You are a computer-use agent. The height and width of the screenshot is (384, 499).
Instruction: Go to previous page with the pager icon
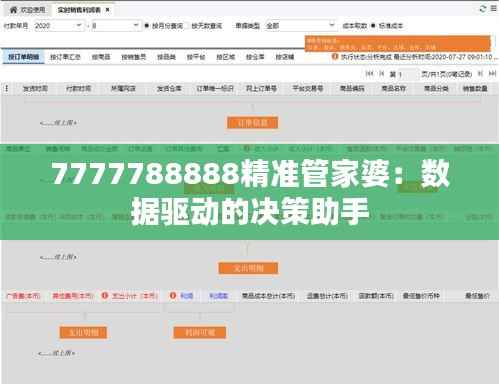coord(382,74)
